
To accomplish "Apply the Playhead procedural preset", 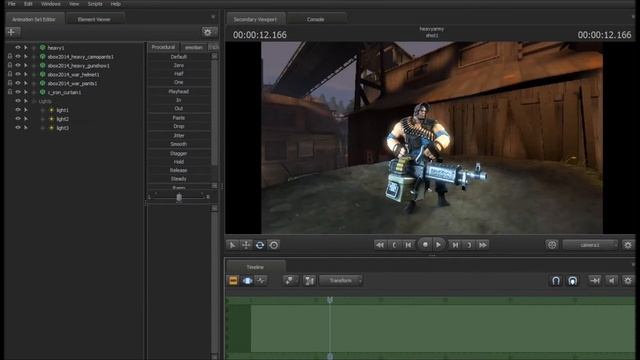I will [179, 91].
